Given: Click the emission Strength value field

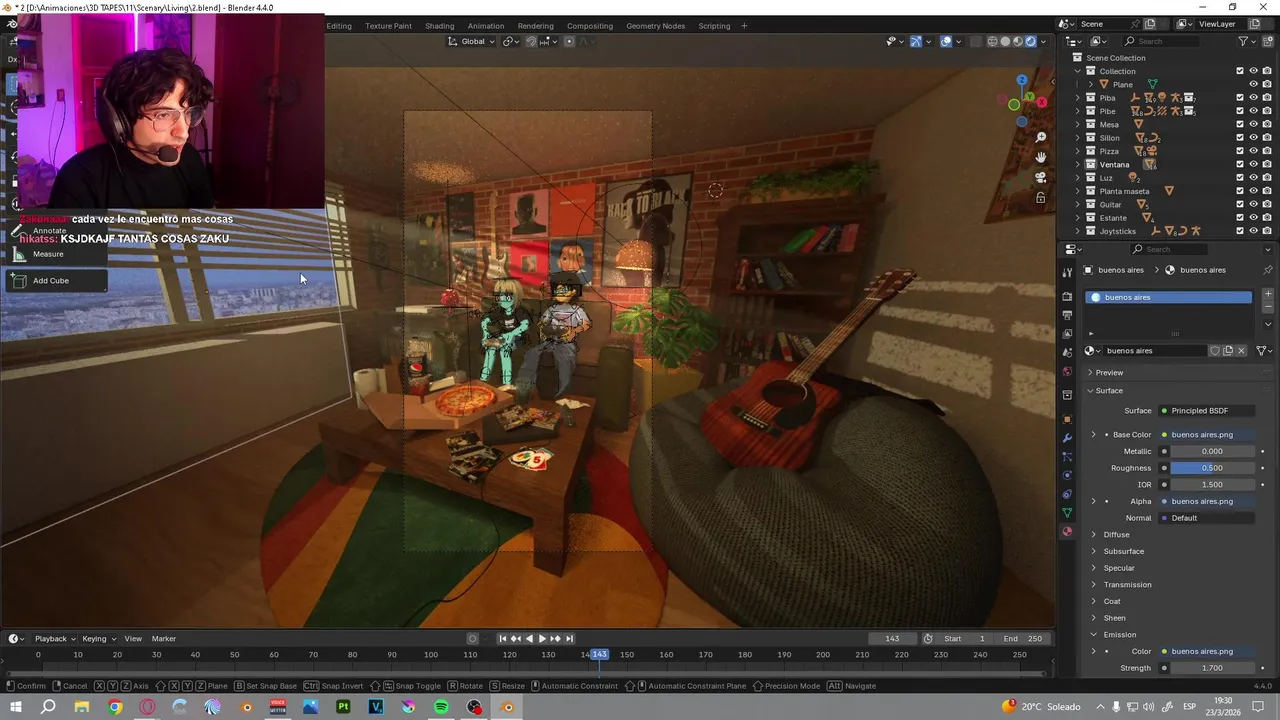Looking at the screenshot, I should [1212, 668].
